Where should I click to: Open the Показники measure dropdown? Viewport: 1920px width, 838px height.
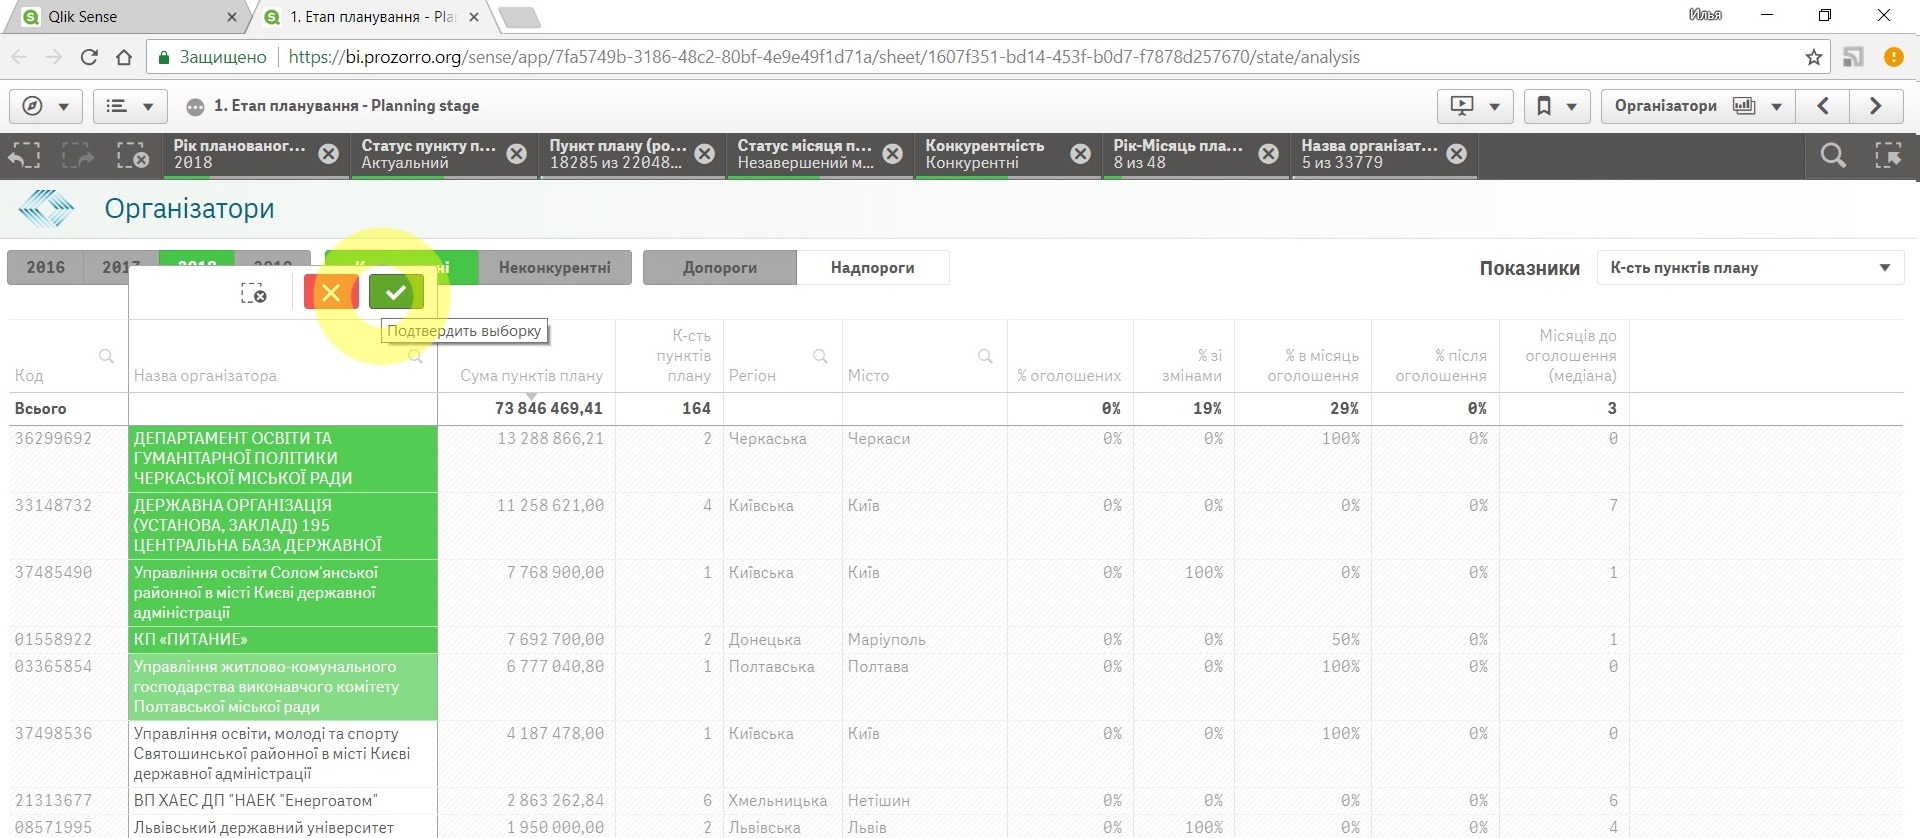pos(1750,267)
